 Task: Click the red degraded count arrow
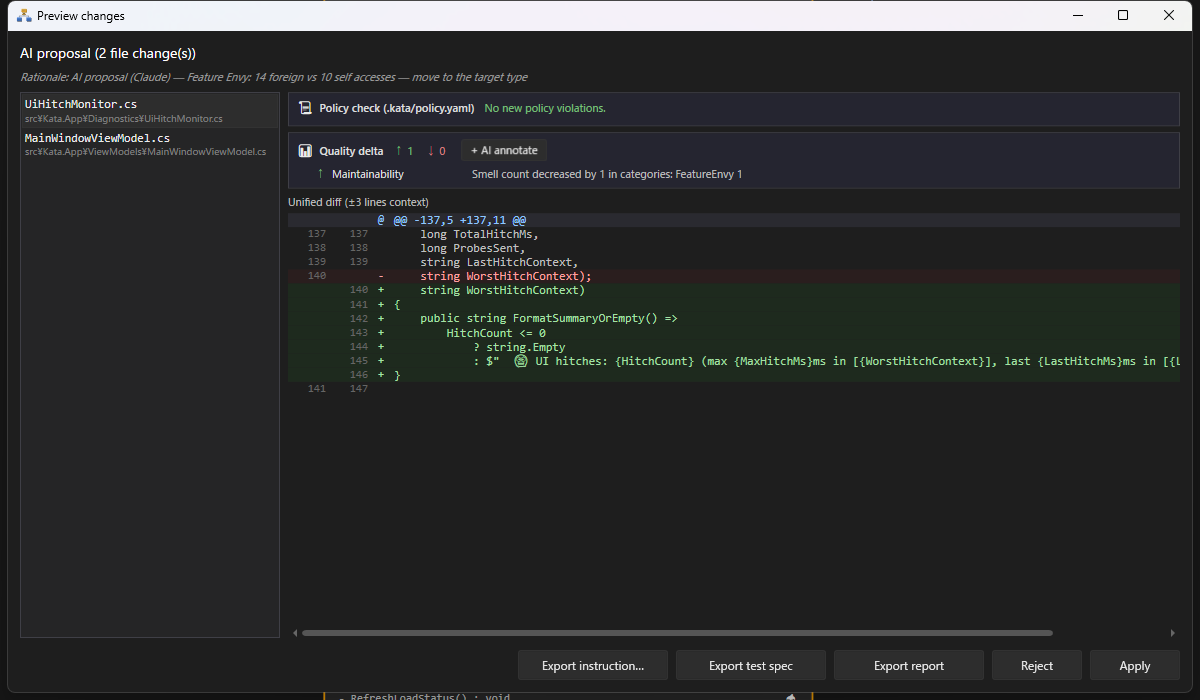(x=430, y=151)
